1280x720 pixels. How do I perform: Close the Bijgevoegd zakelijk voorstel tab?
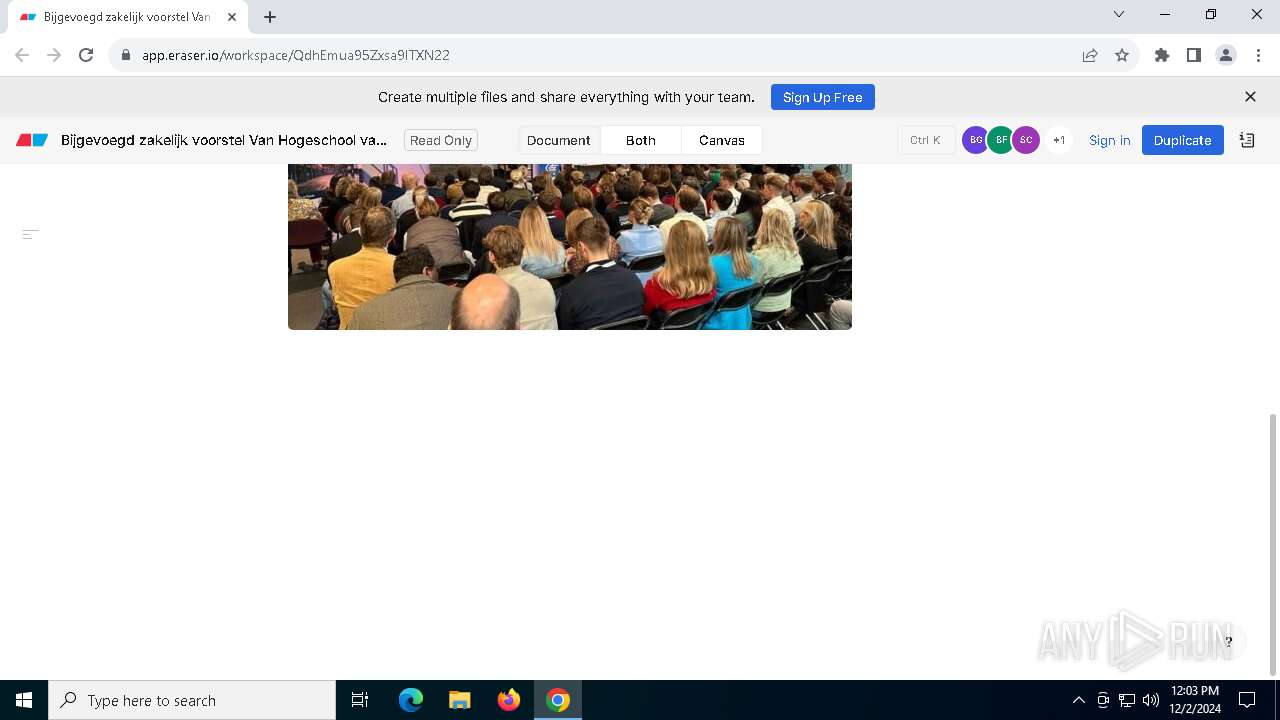pyautogui.click(x=232, y=17)
